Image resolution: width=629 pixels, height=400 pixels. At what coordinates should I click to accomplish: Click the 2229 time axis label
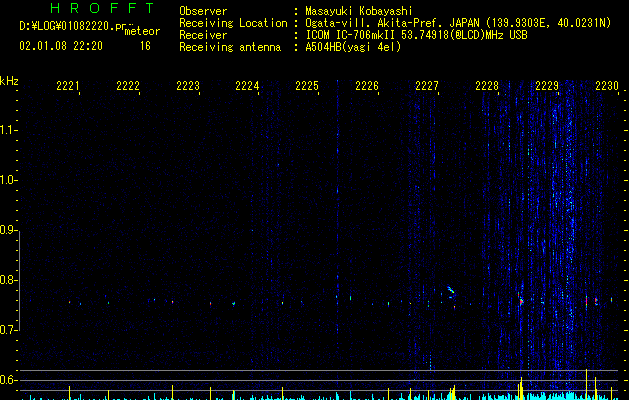click(547, 86)
